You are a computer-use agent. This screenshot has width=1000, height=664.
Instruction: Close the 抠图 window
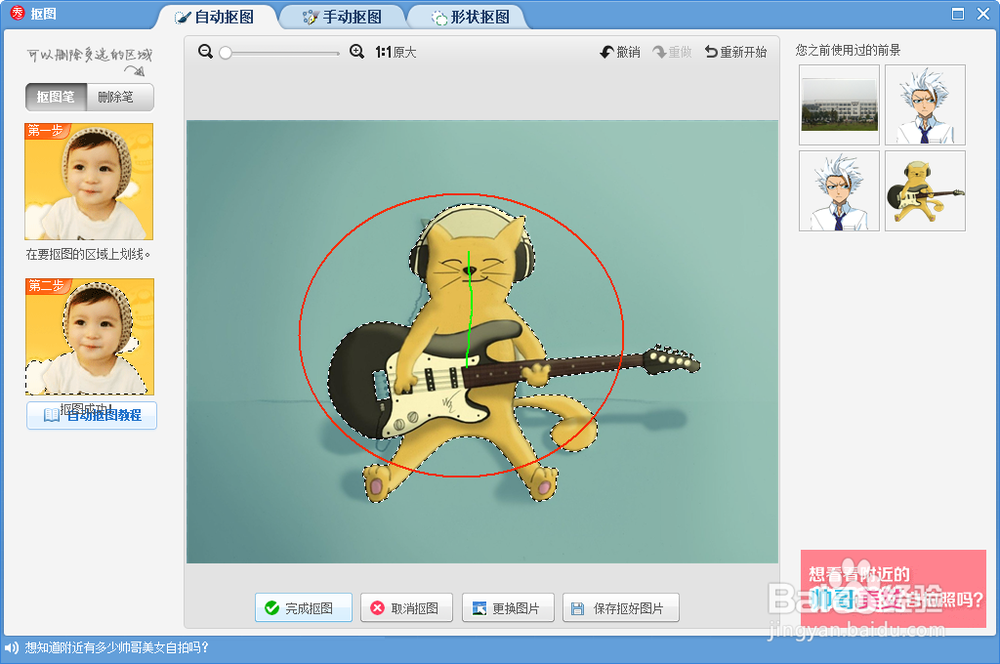[x=983, y=14]
